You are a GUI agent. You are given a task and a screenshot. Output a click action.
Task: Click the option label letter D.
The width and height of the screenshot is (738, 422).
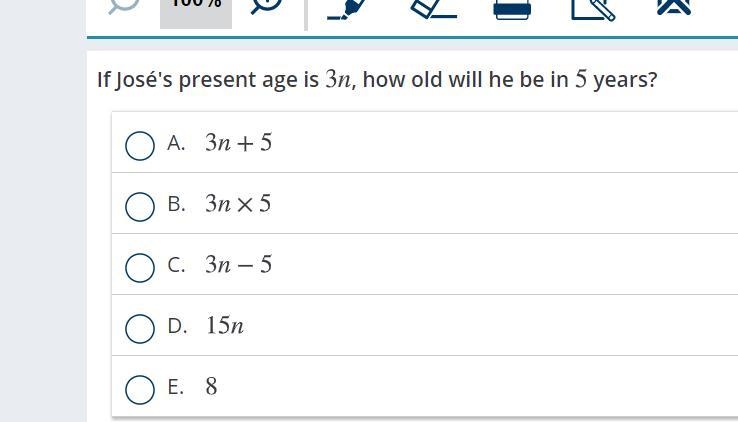pos(177,326)
